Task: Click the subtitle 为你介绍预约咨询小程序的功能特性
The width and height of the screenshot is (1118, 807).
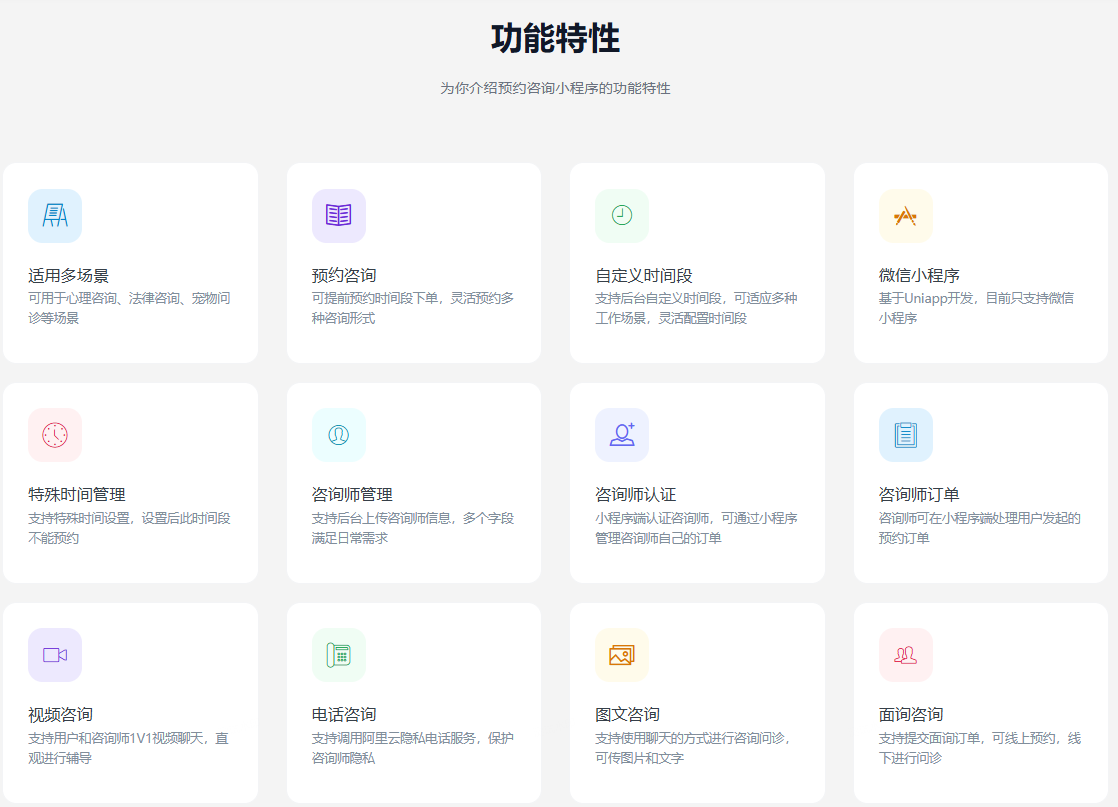Action: coord(555,88)
